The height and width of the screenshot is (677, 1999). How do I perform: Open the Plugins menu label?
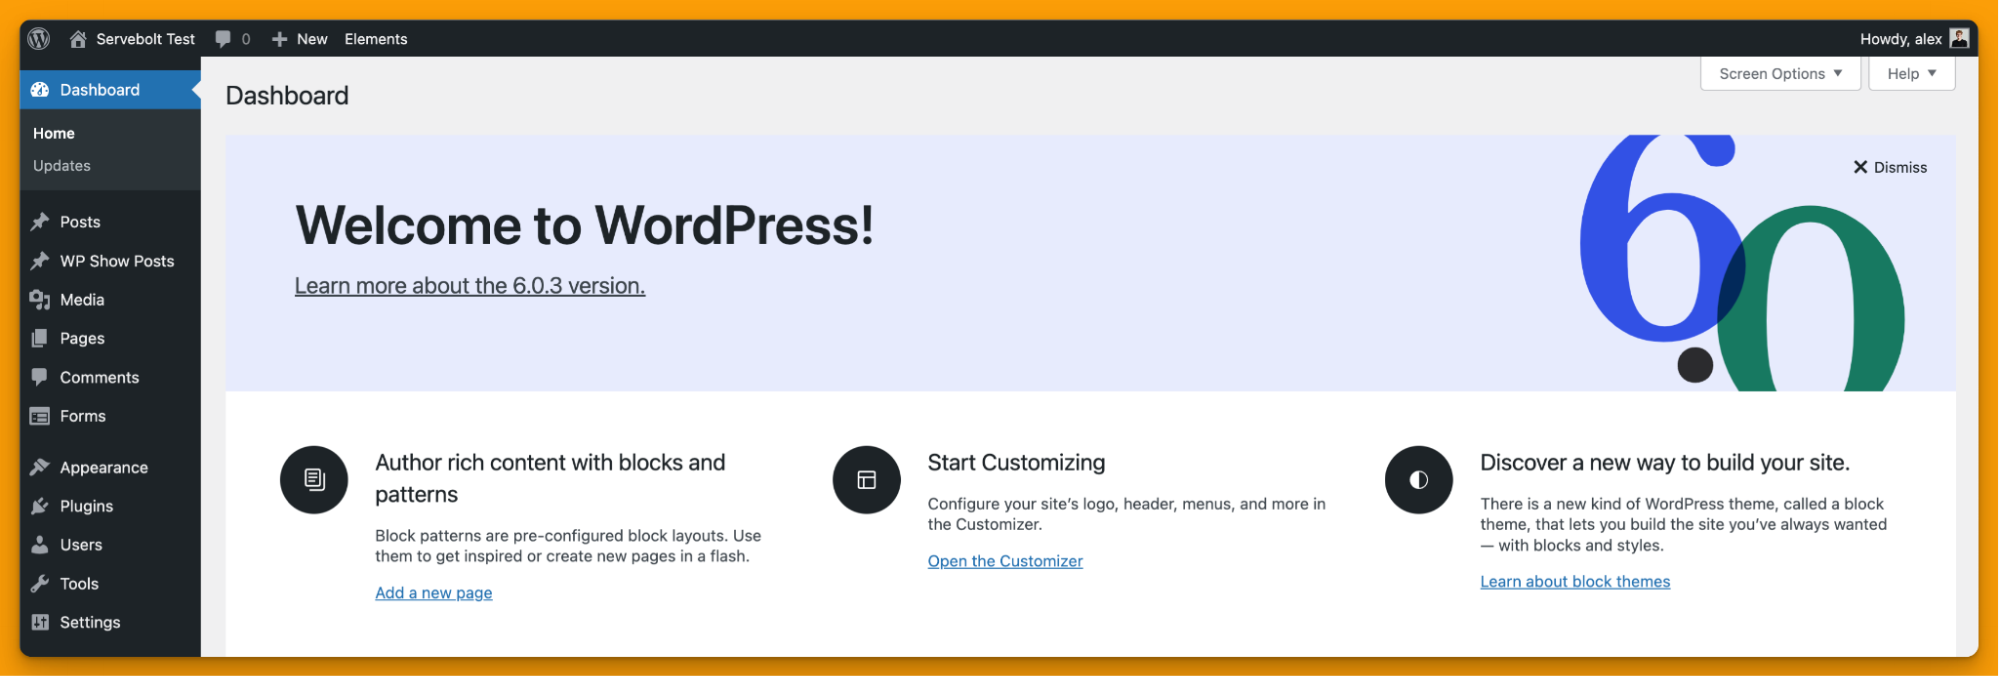point(86,506)
